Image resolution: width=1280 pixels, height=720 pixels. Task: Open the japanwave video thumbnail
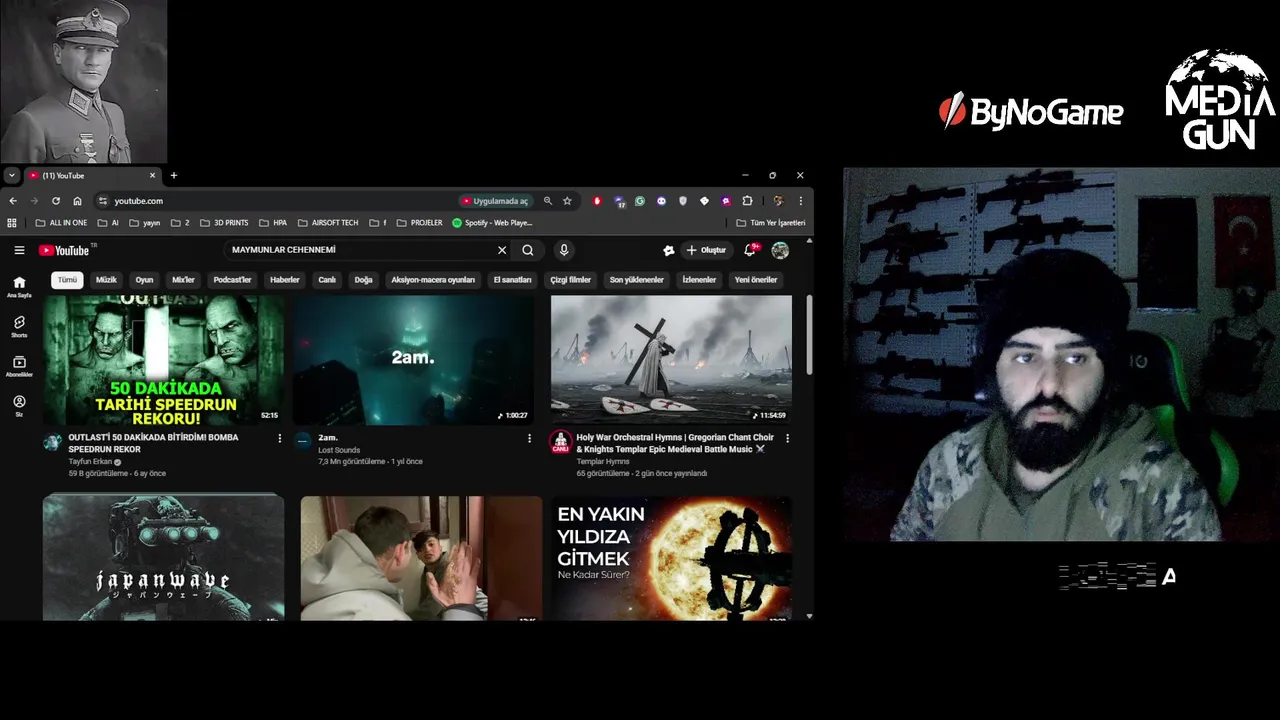(x=163, y=557)
